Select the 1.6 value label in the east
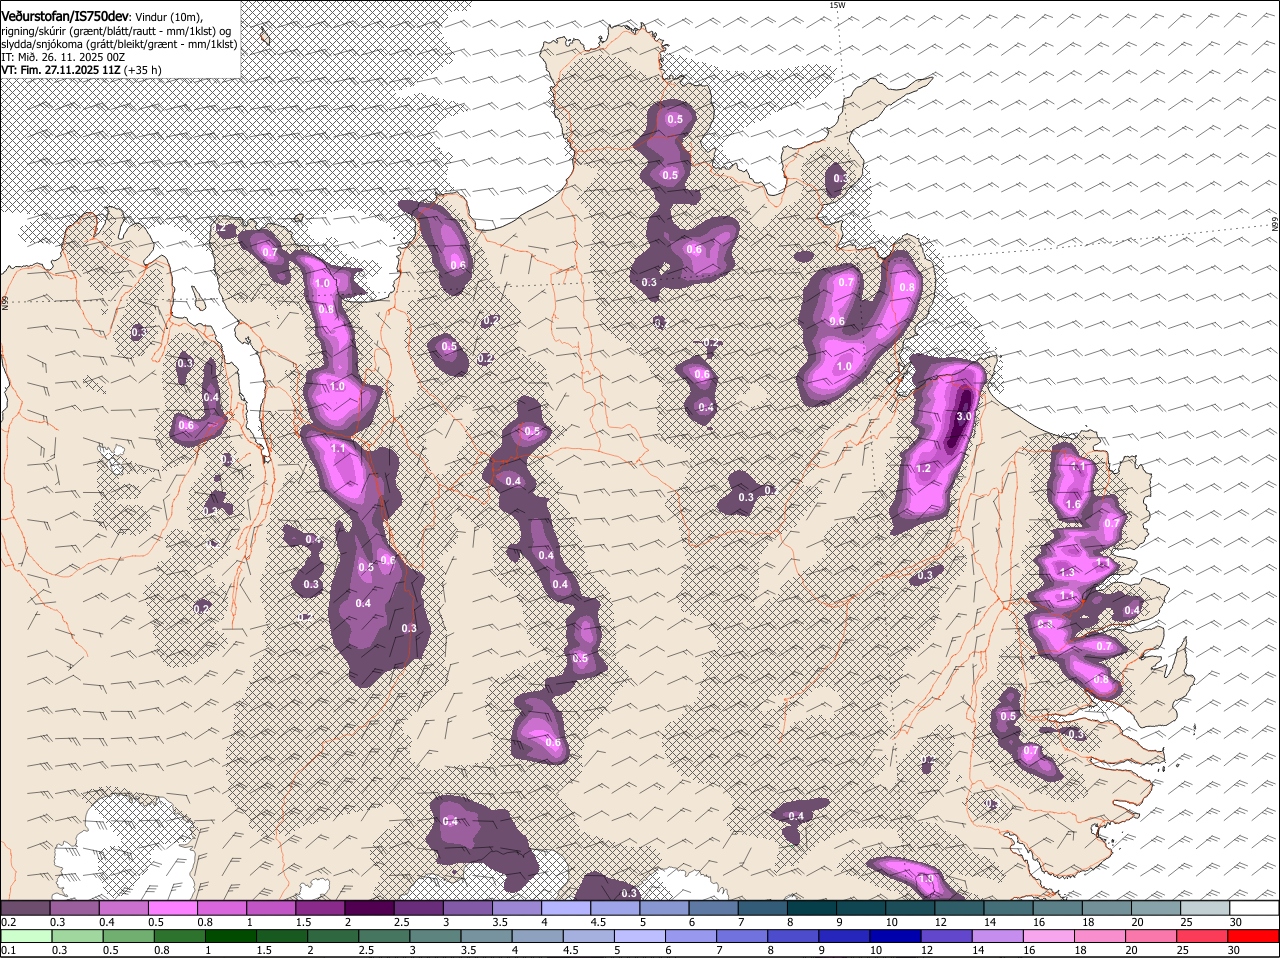Image resolution: width=1280 pixels, height=958 pixels. pos(1073,505)
